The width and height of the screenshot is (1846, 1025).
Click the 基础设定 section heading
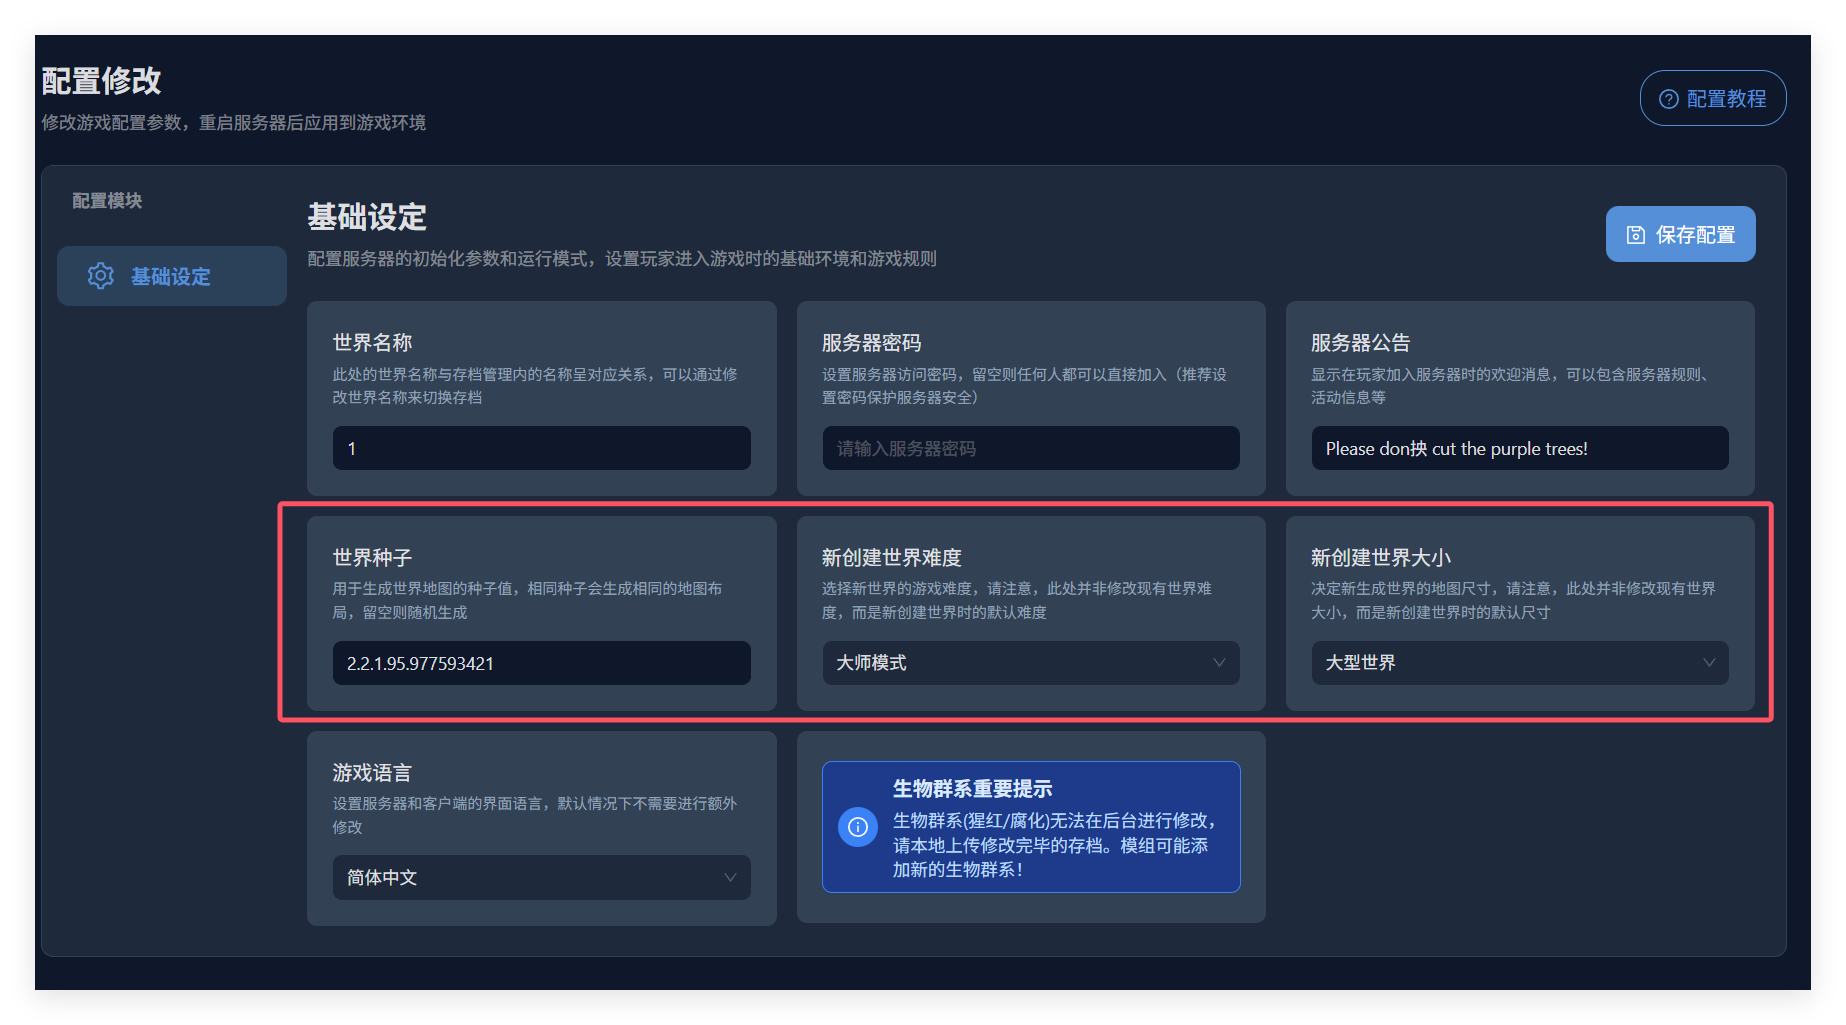[x=366, y=216]
